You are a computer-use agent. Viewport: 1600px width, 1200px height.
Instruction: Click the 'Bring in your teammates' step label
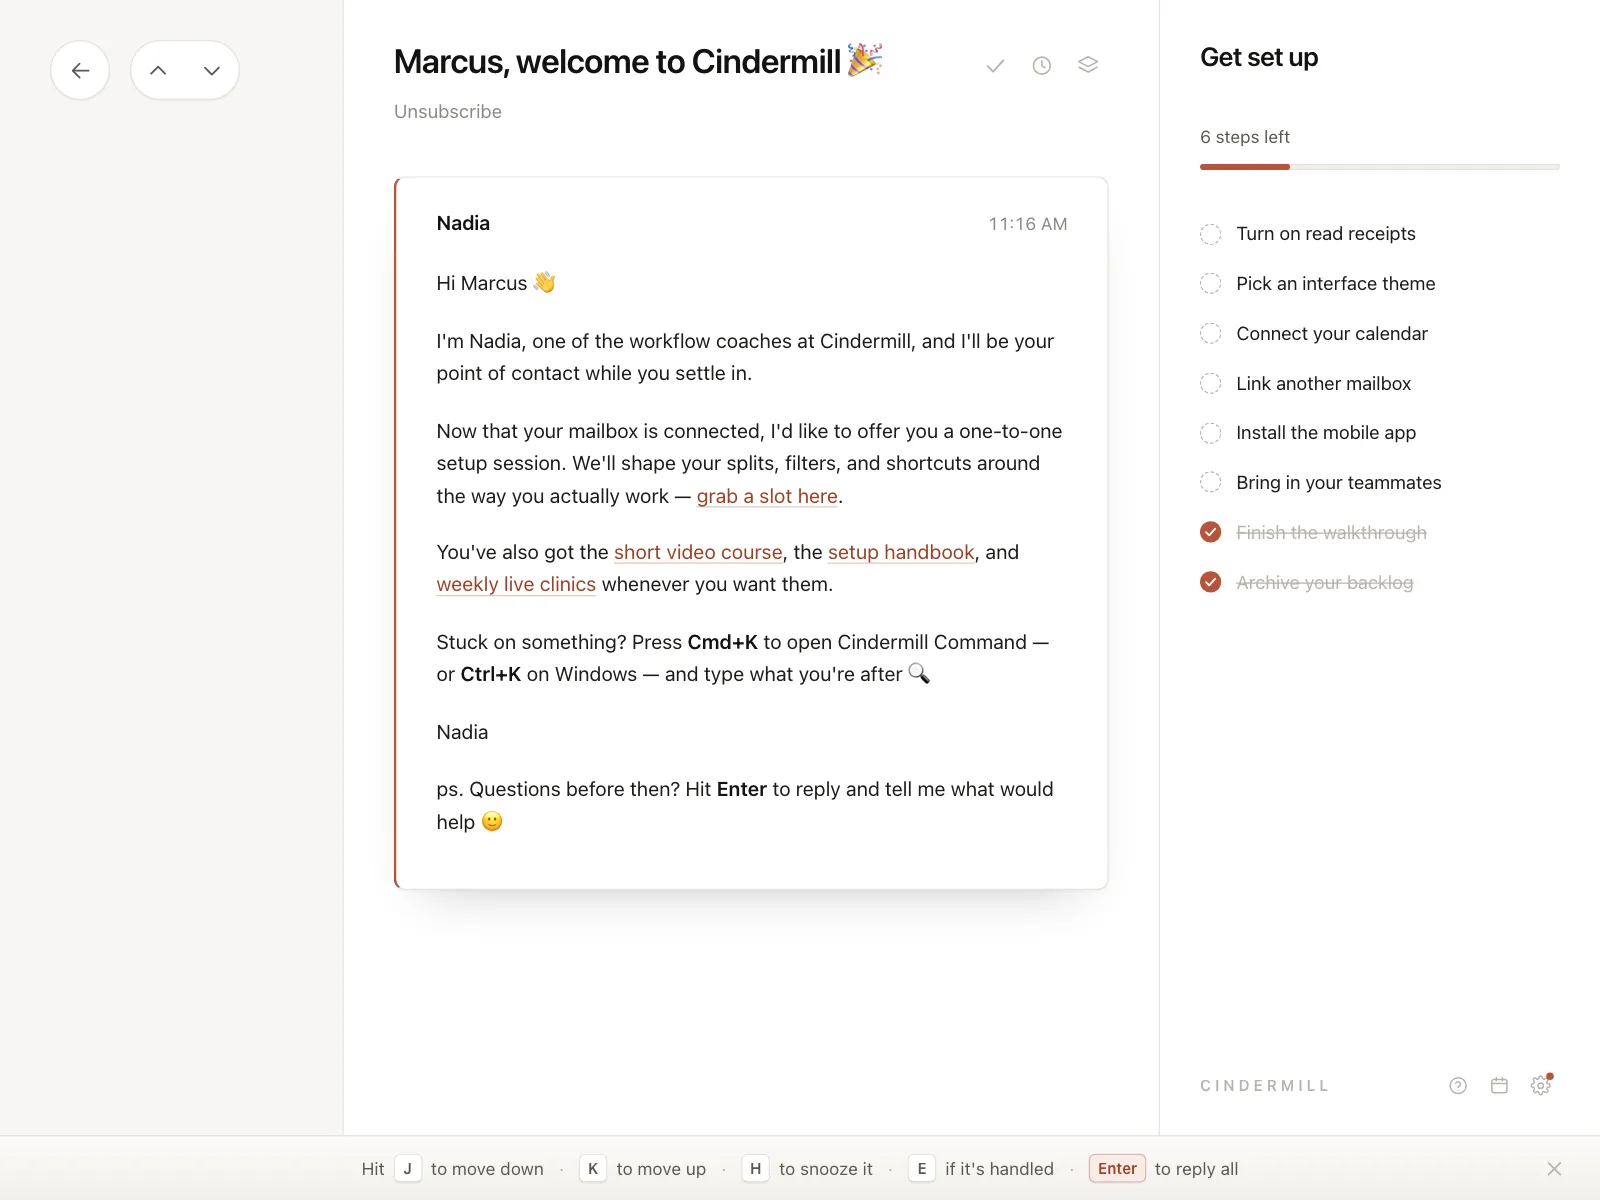tap(1339, 483)
